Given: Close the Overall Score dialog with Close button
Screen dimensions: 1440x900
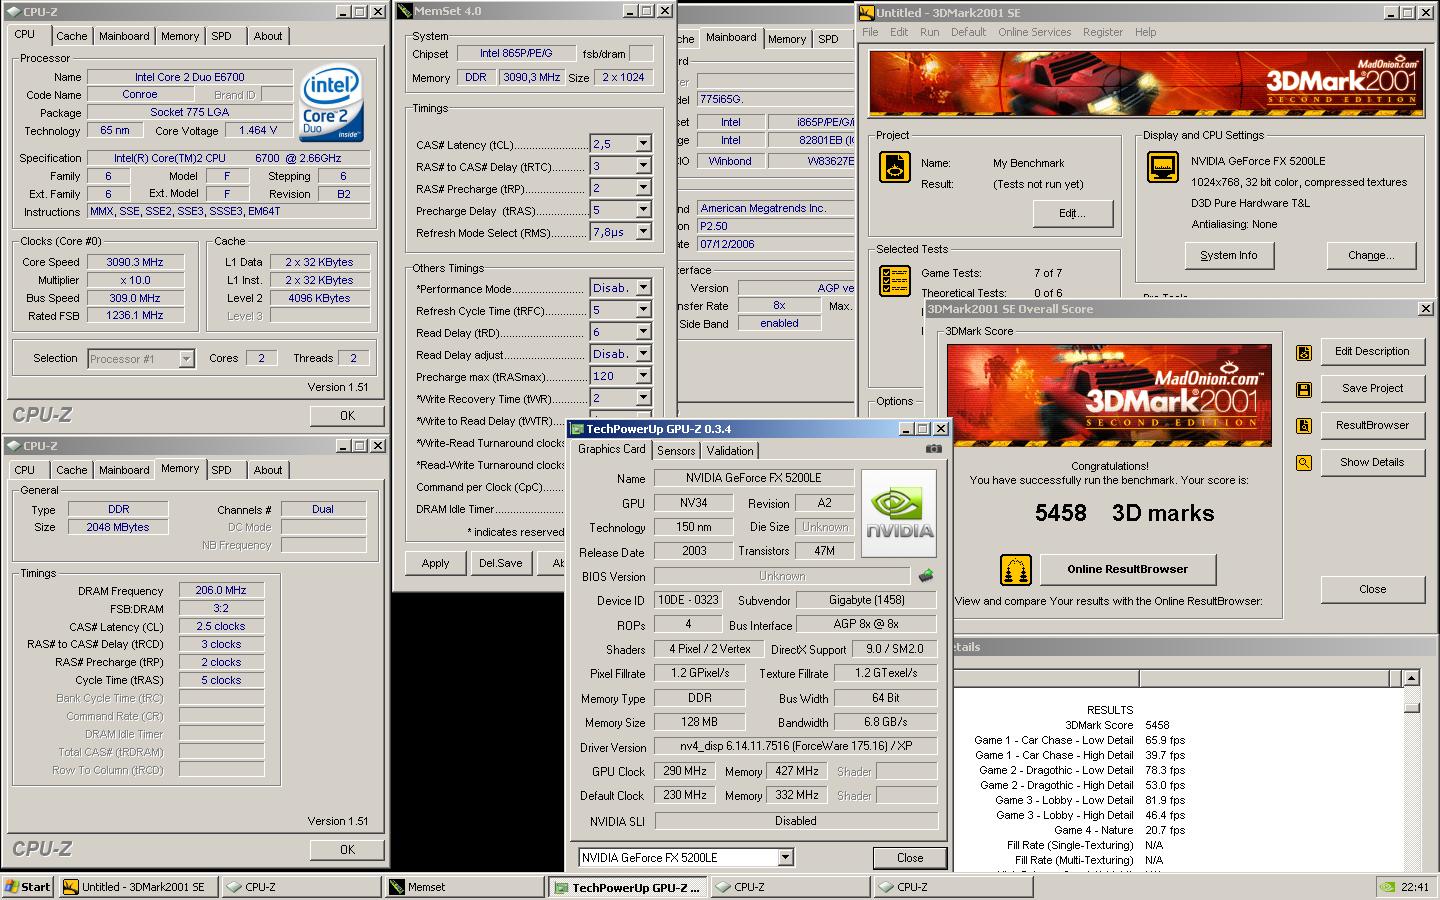Looking at the screenshot, I should [1372, 590].
